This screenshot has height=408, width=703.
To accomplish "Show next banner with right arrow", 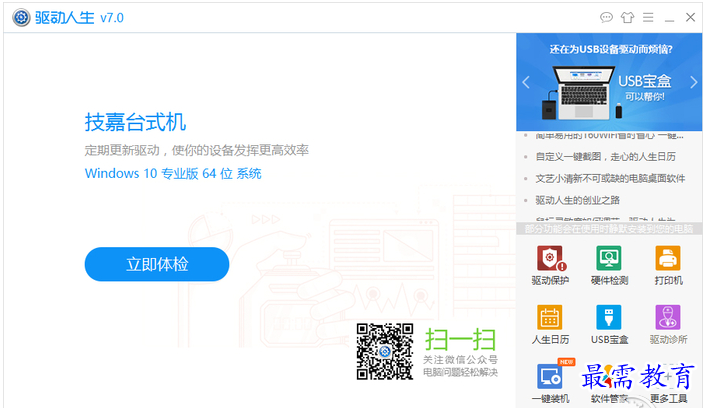I will click(x=693, y=82).
